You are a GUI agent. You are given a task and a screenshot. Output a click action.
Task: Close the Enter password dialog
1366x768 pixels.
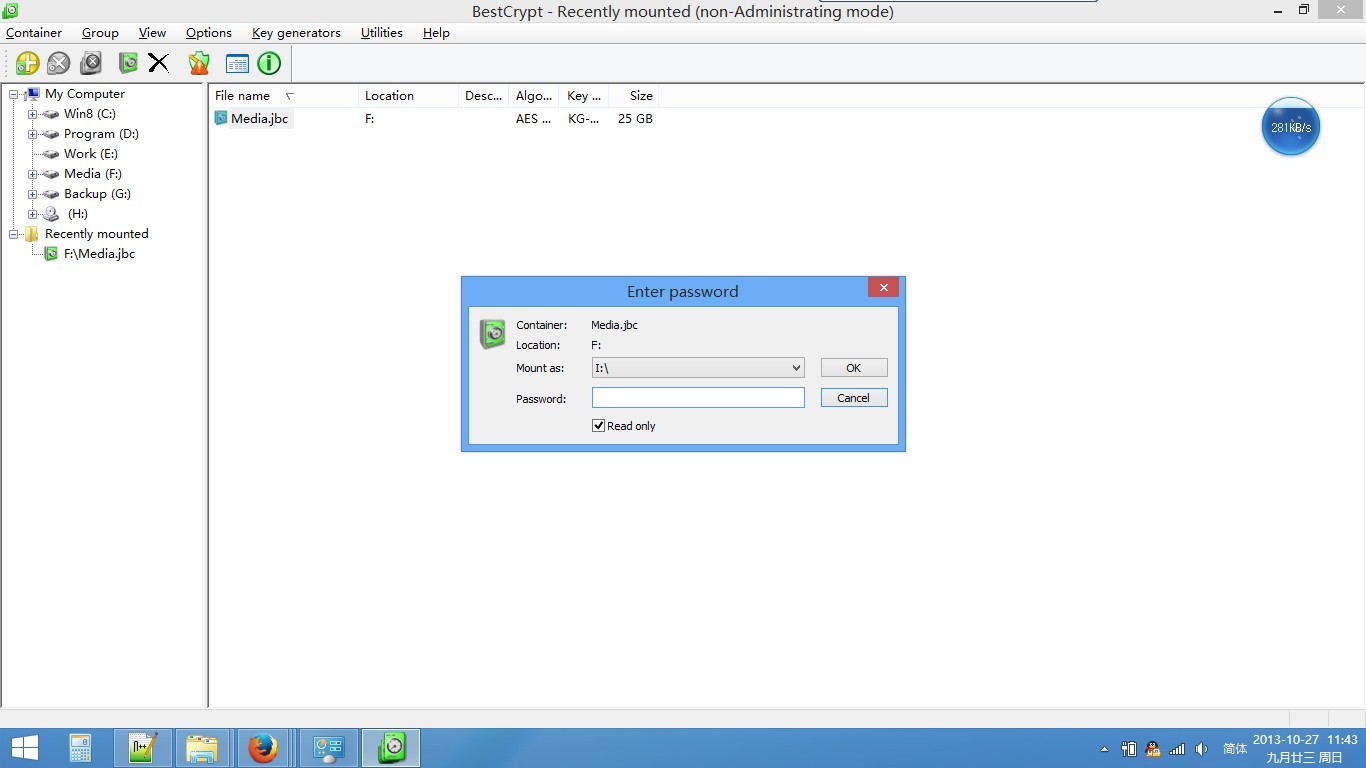(883, 288)
